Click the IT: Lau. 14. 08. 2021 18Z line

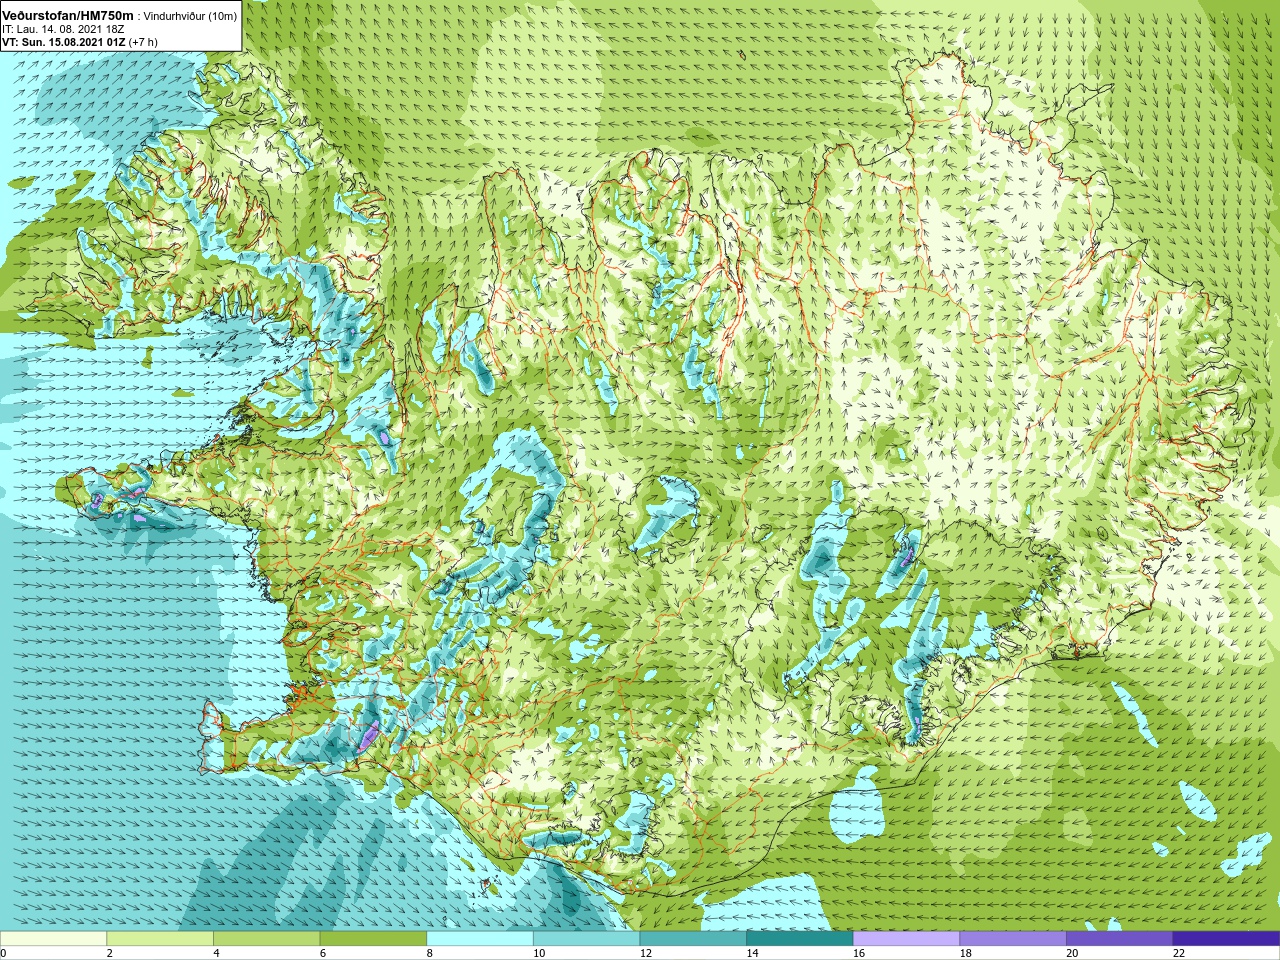63,28
